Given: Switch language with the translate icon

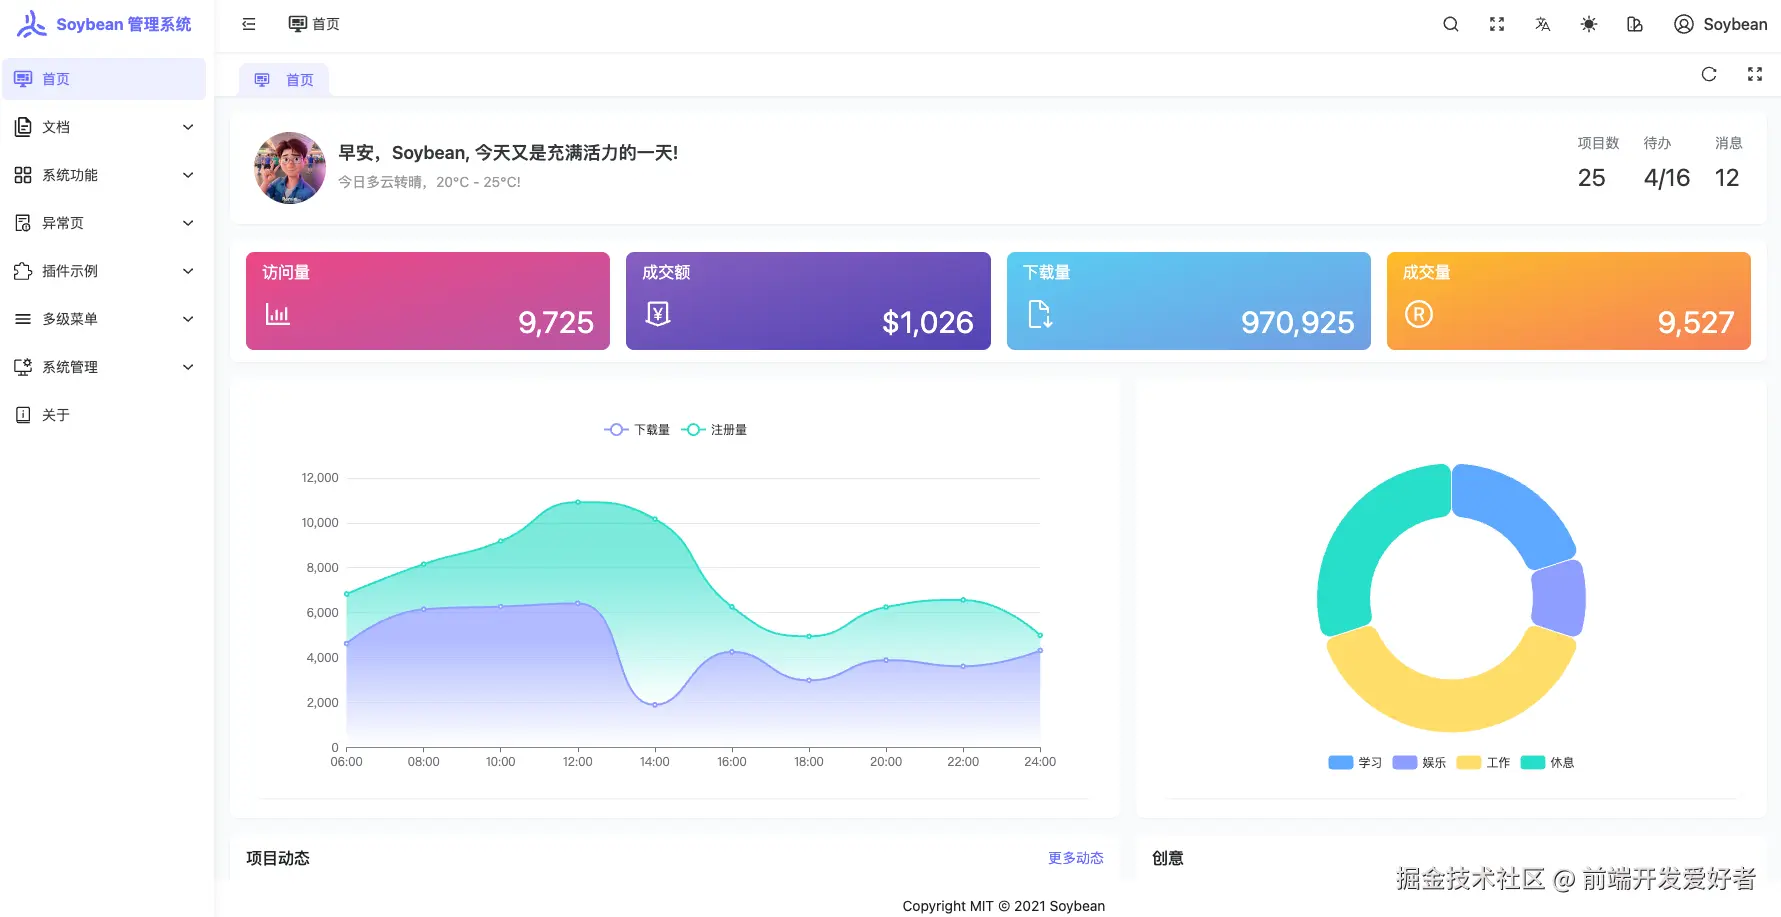Looking at the screenshot, I should point(1543,24).
